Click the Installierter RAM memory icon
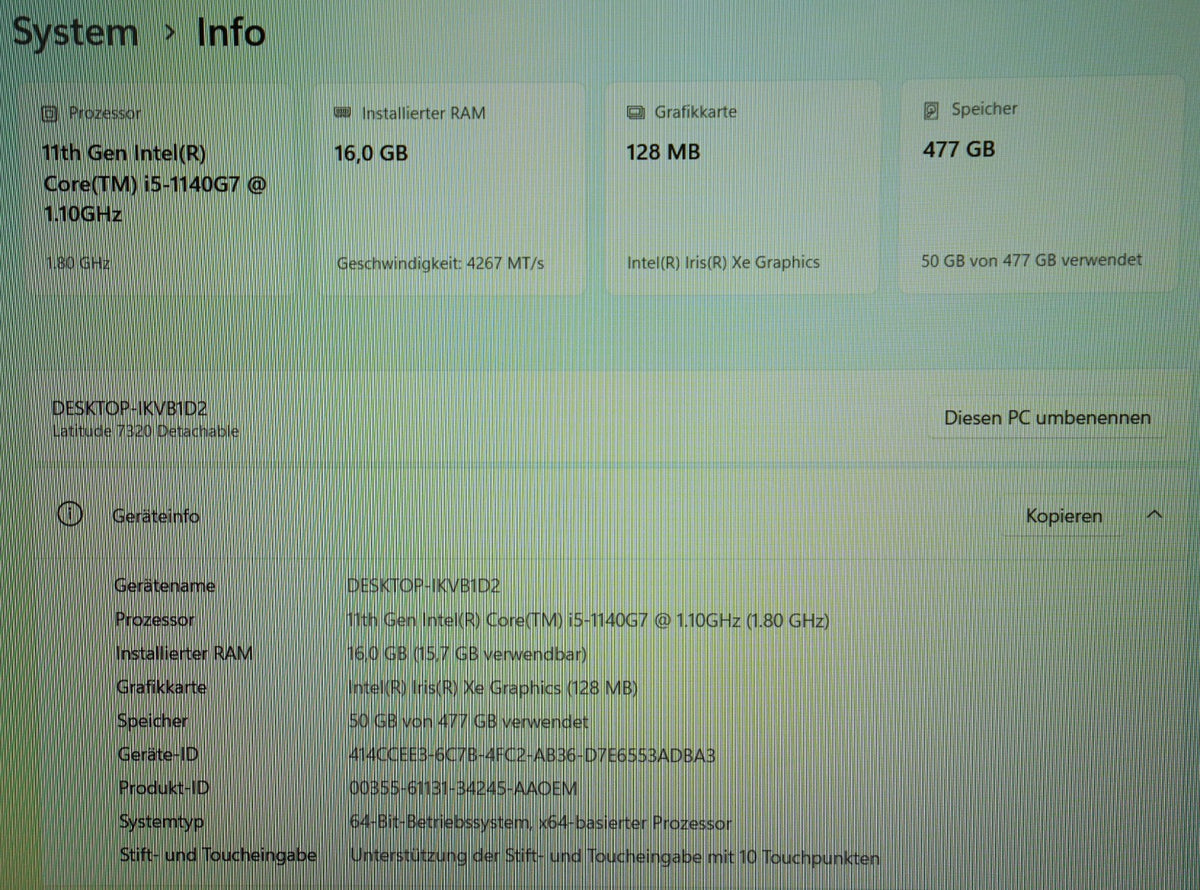The width and height of the screenshot is (1200, 890). tap(342, 113)
